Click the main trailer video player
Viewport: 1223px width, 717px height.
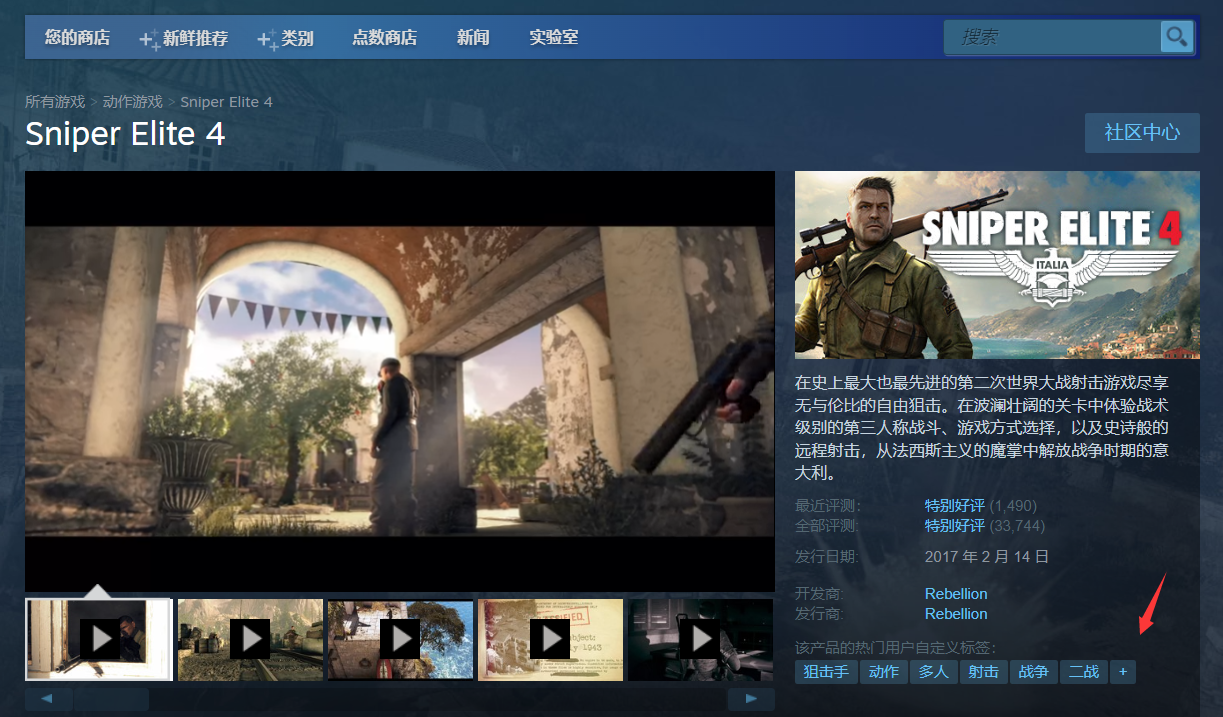(400, 381)
